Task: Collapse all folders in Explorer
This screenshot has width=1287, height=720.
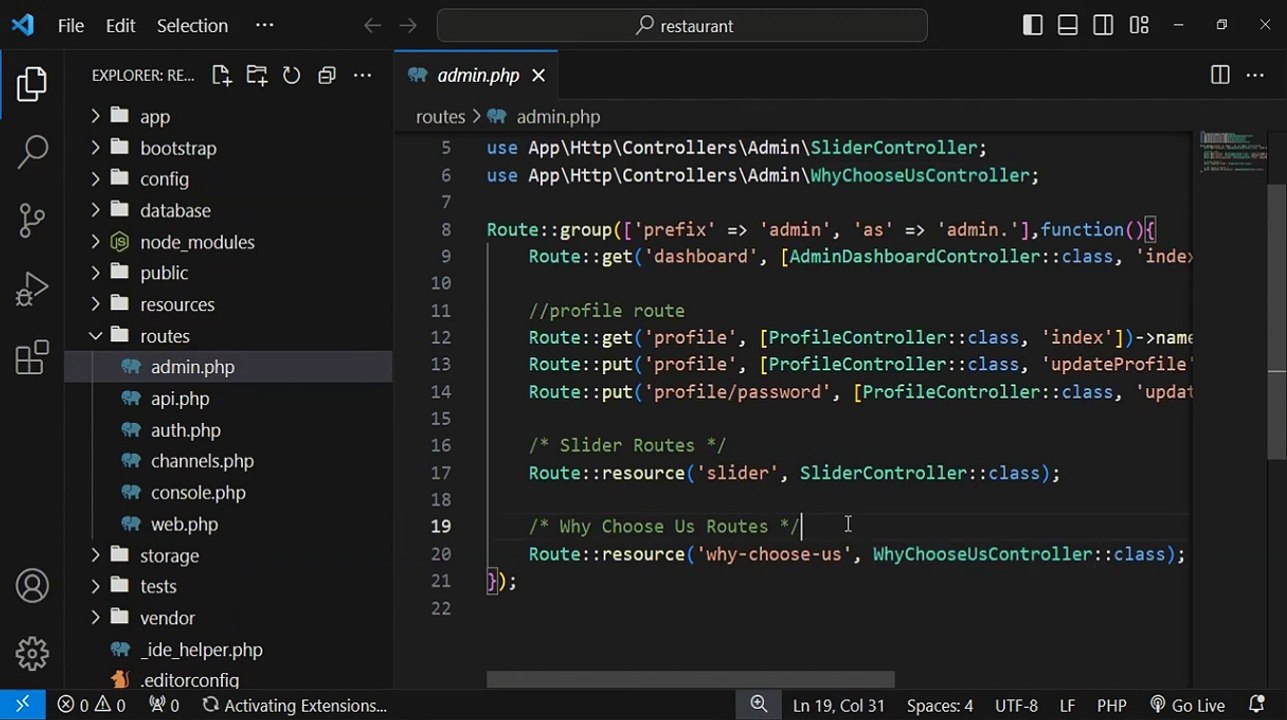Action: [326, 75]
